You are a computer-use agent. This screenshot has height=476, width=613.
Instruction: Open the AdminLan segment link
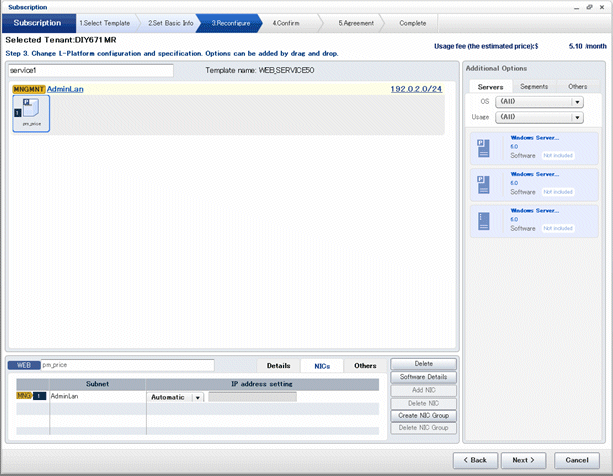[65, 89]
